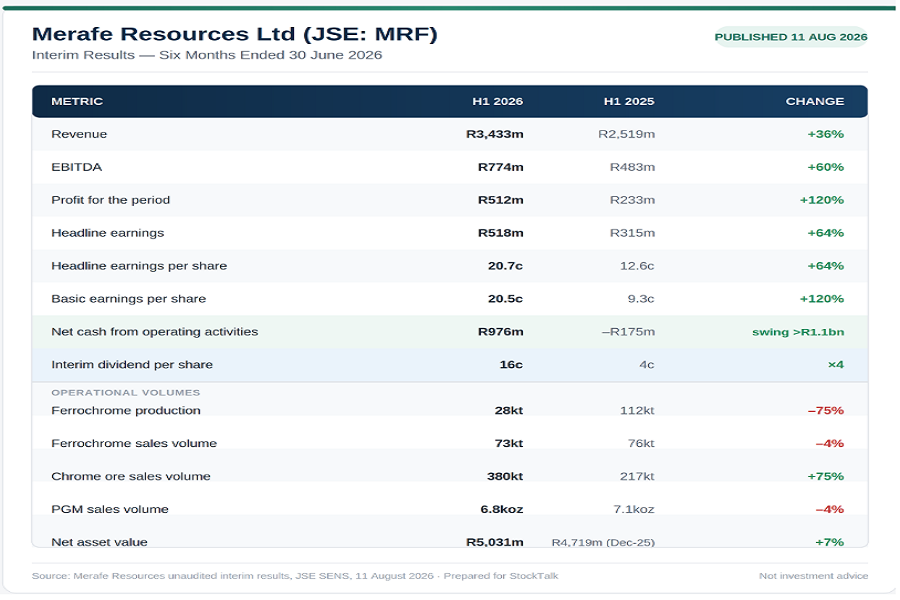Click the 9.3c value
Image resolution: width=900 pixels, height=600 pixels.
click(x=641, y=299)
